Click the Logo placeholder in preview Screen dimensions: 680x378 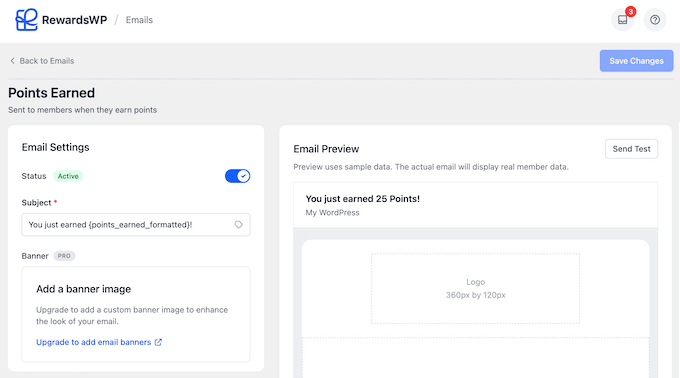(475, 288)
